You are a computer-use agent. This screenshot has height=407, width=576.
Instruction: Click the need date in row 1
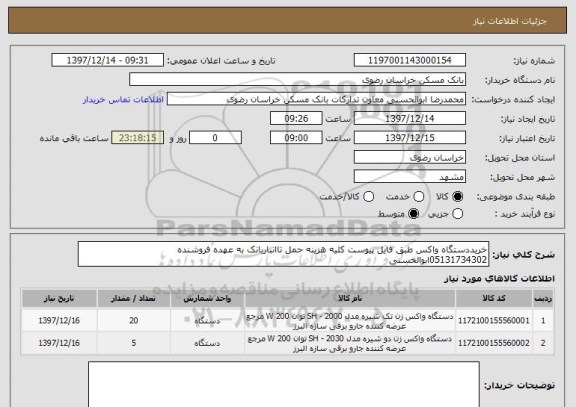59,321
